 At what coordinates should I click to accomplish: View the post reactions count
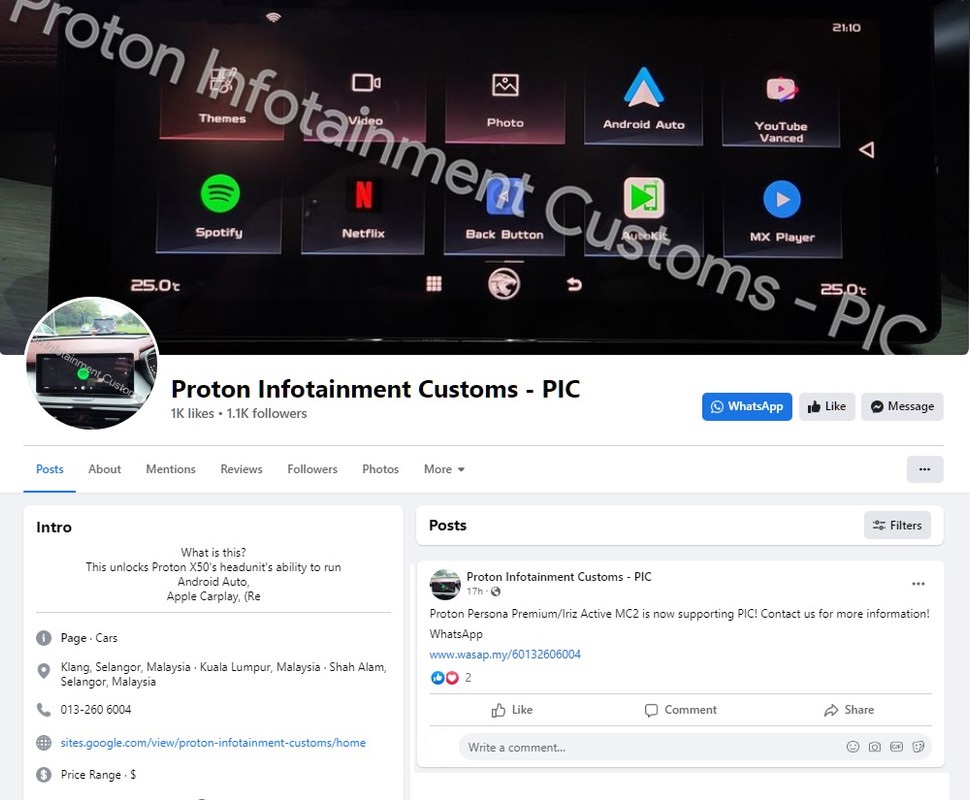[468, 677]
